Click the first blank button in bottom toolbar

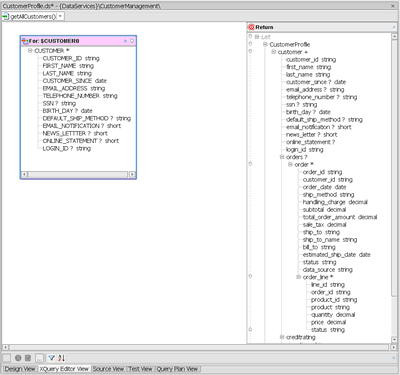click(7, 358)
